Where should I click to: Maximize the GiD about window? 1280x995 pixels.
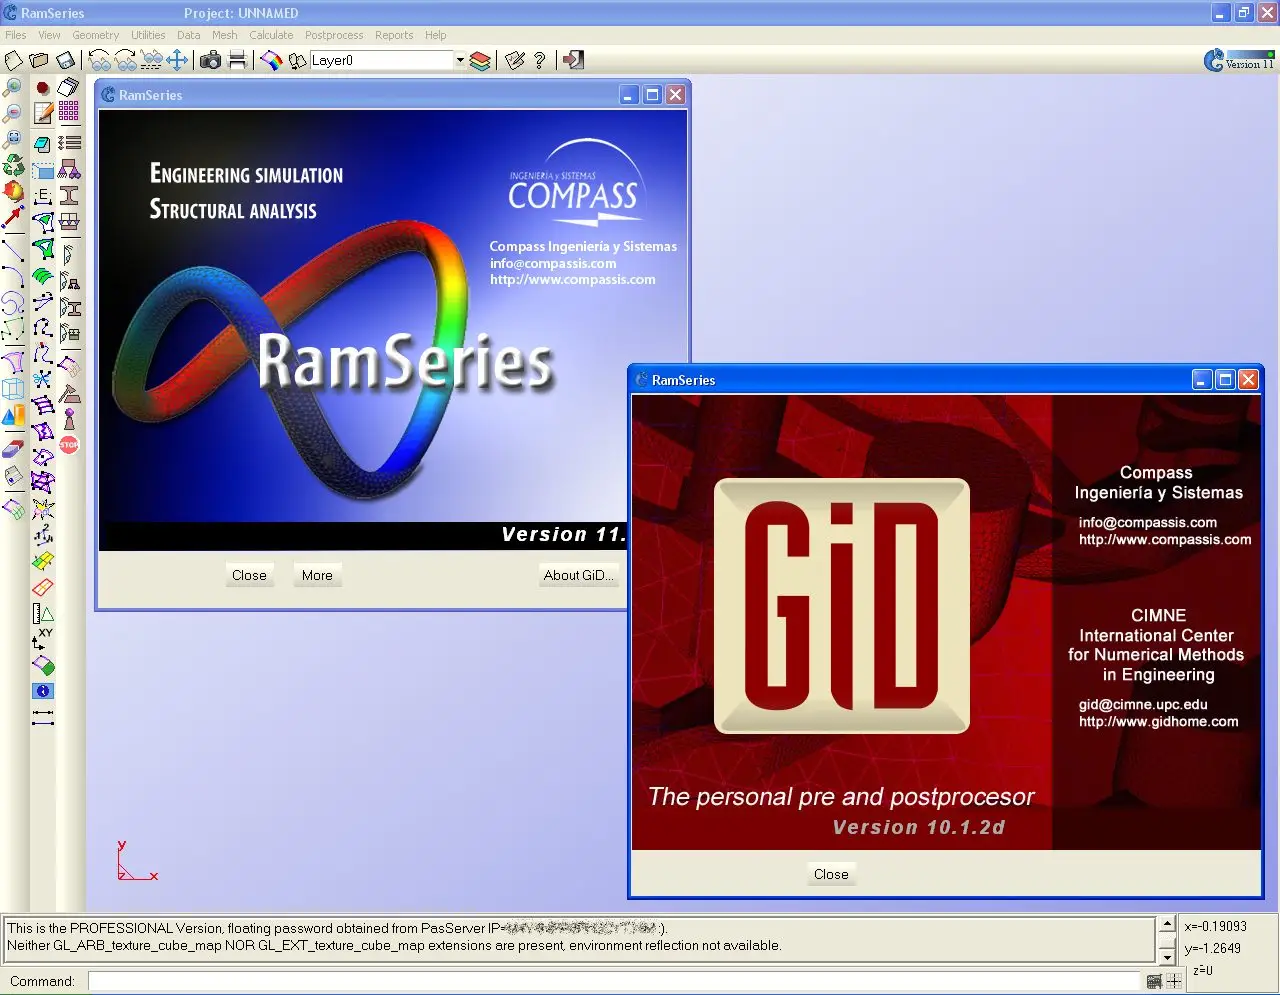[x=1225, y=380]
